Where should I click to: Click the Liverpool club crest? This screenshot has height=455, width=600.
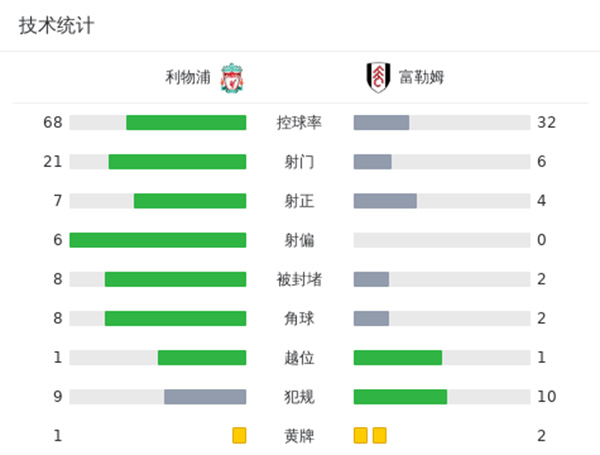point(233,77)
